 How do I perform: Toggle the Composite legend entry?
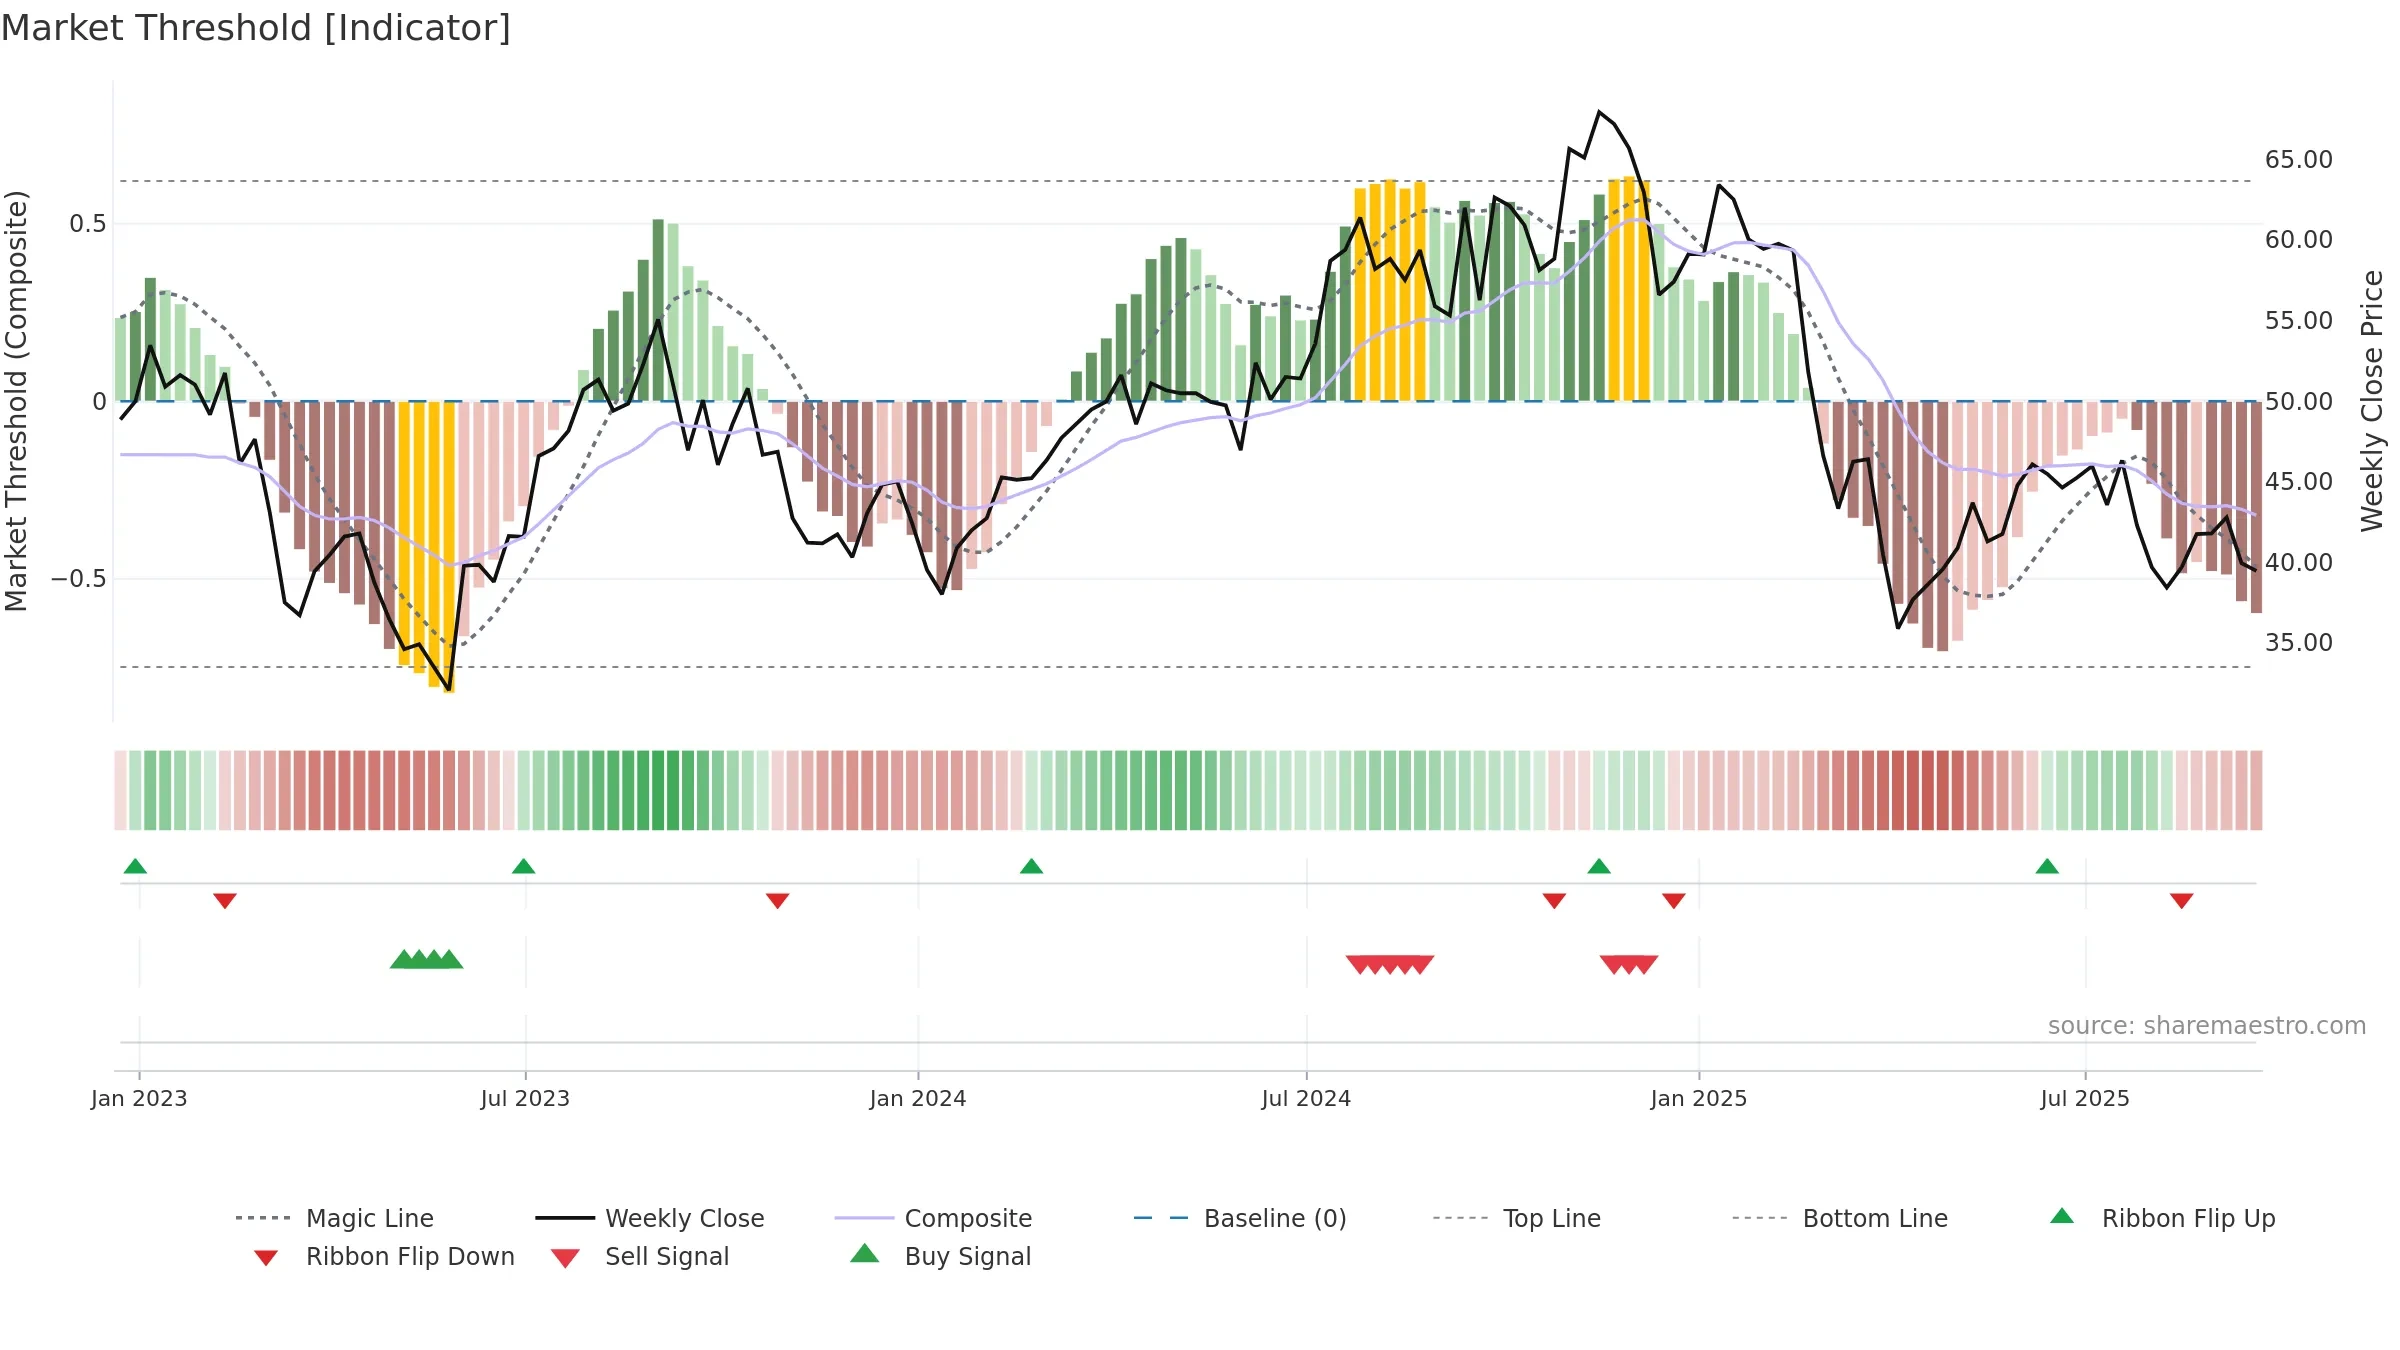(x=933, y=1218)
